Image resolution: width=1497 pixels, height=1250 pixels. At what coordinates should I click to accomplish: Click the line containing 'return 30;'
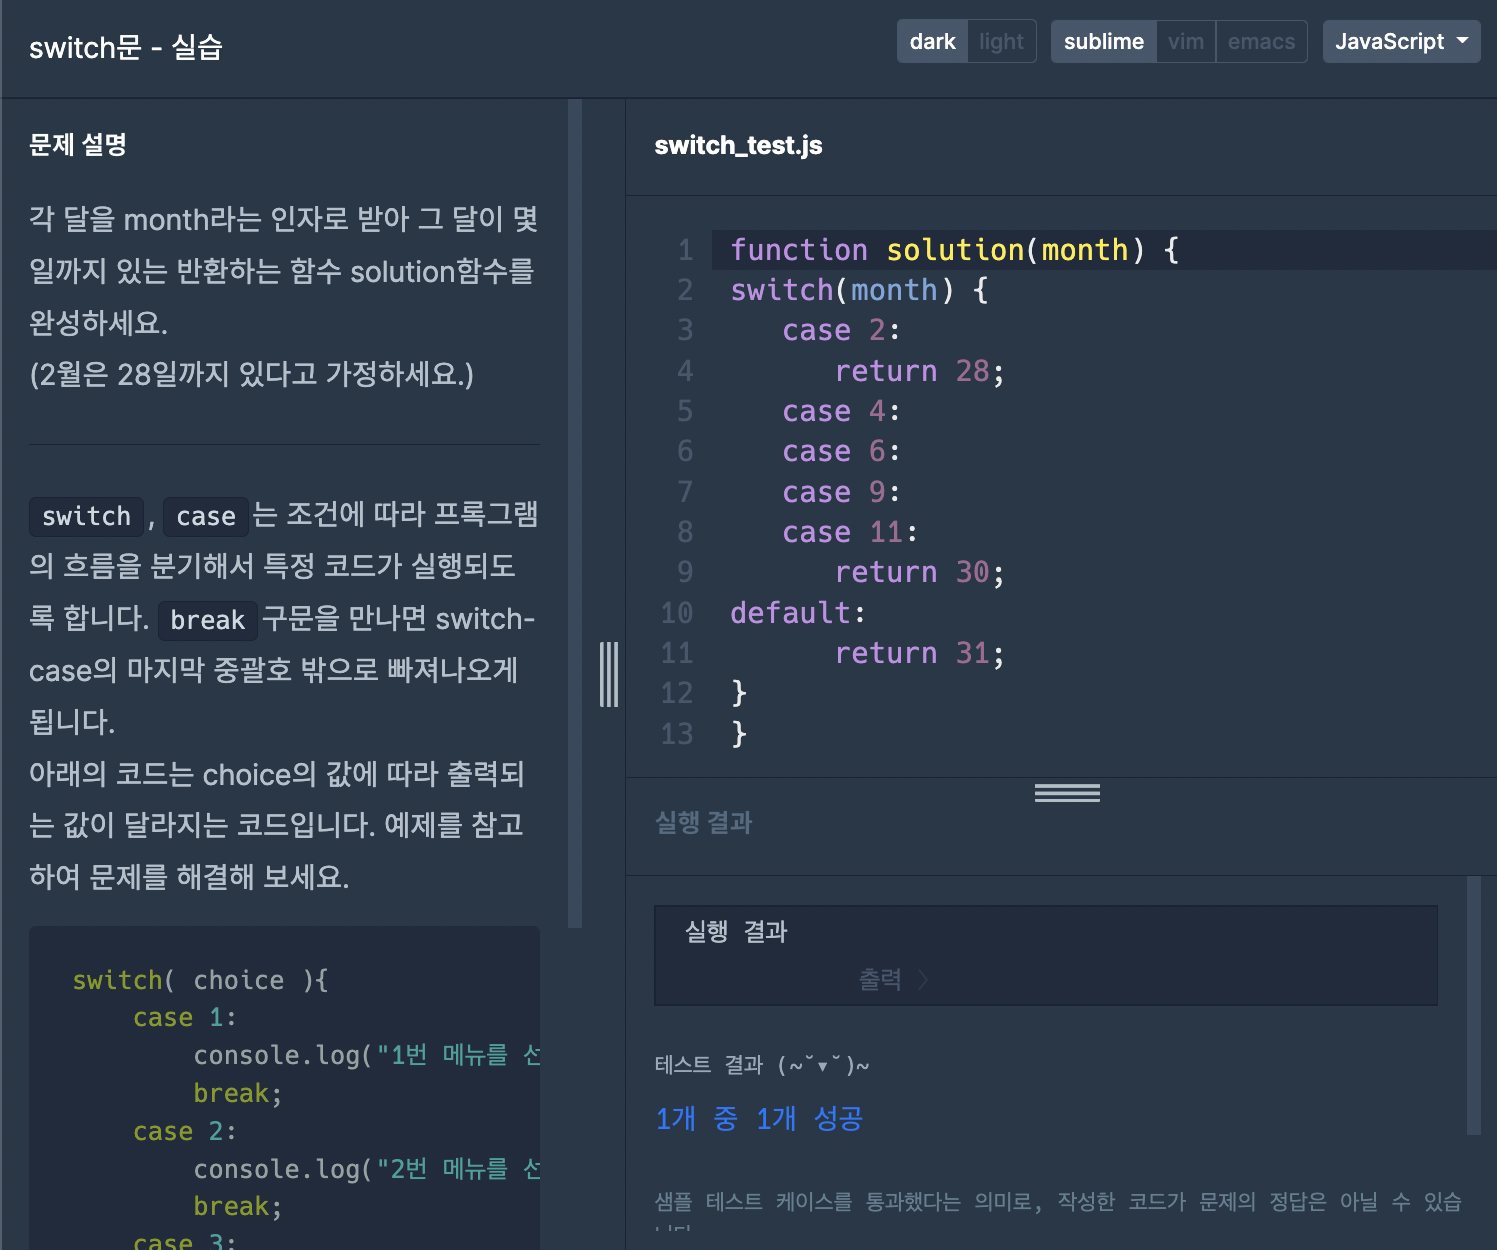[919, 572]
